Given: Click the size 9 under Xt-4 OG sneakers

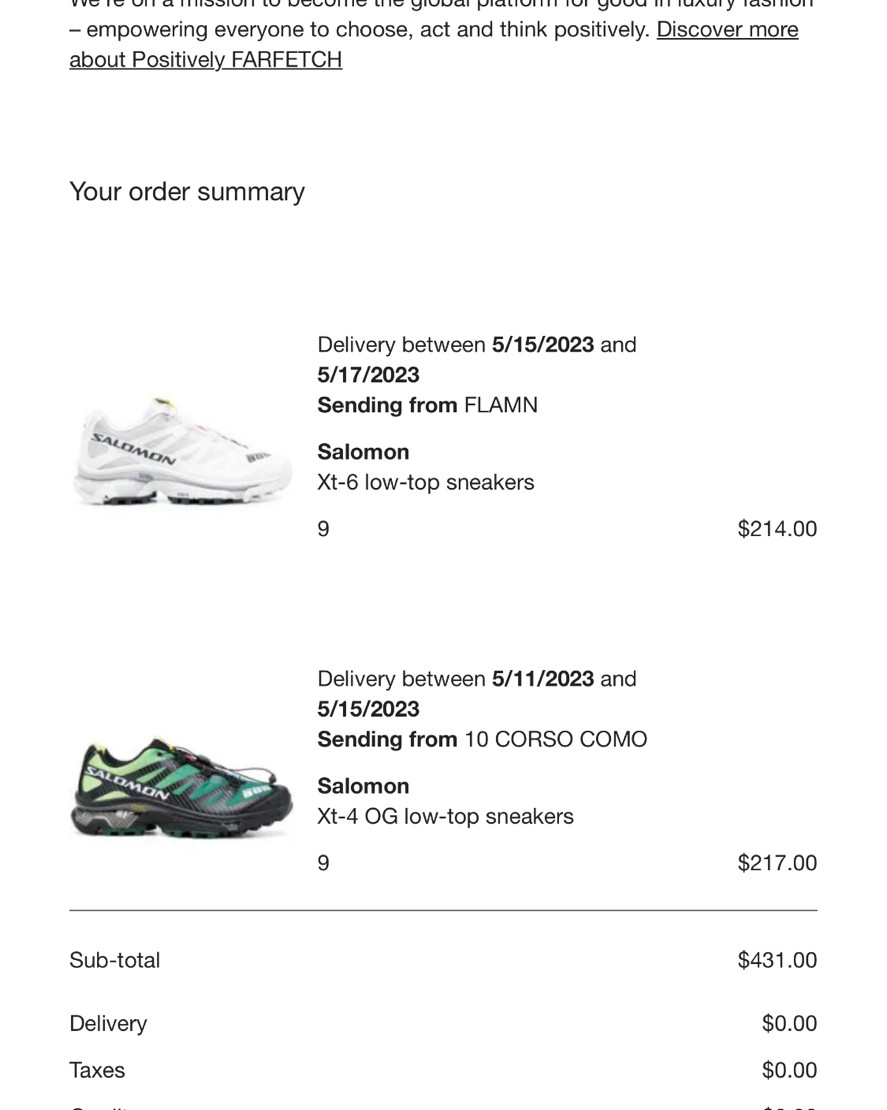Looking at the screenshot, I should [x=324, y=863].
